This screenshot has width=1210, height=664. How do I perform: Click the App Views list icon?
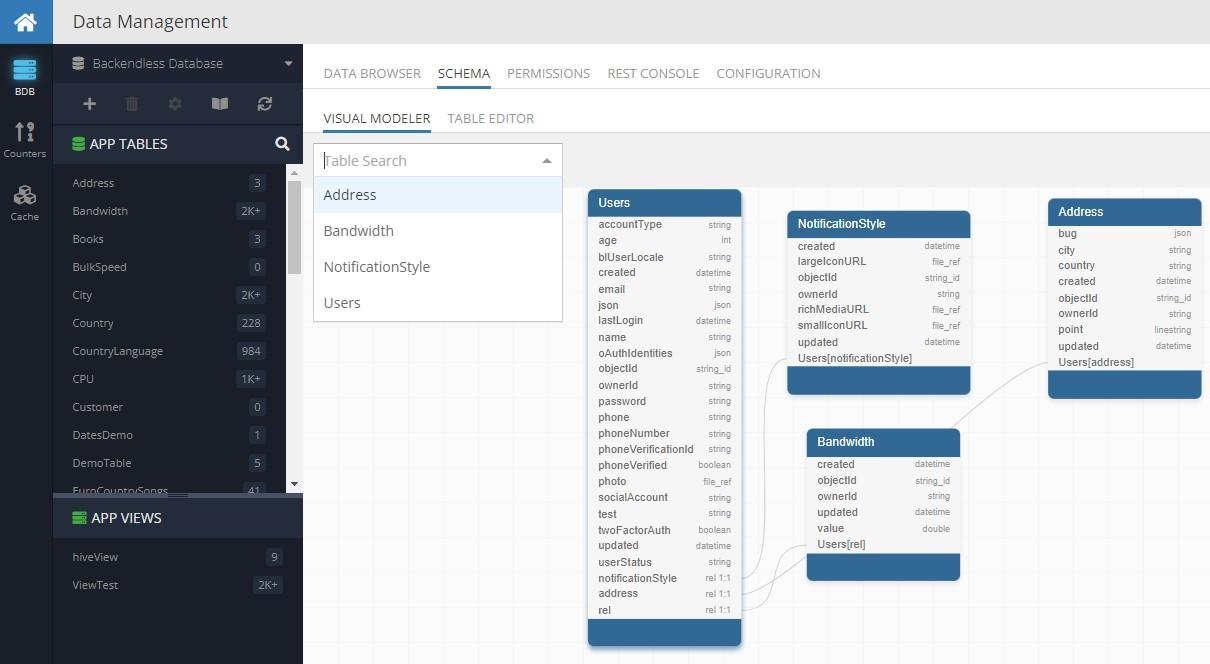79,518
